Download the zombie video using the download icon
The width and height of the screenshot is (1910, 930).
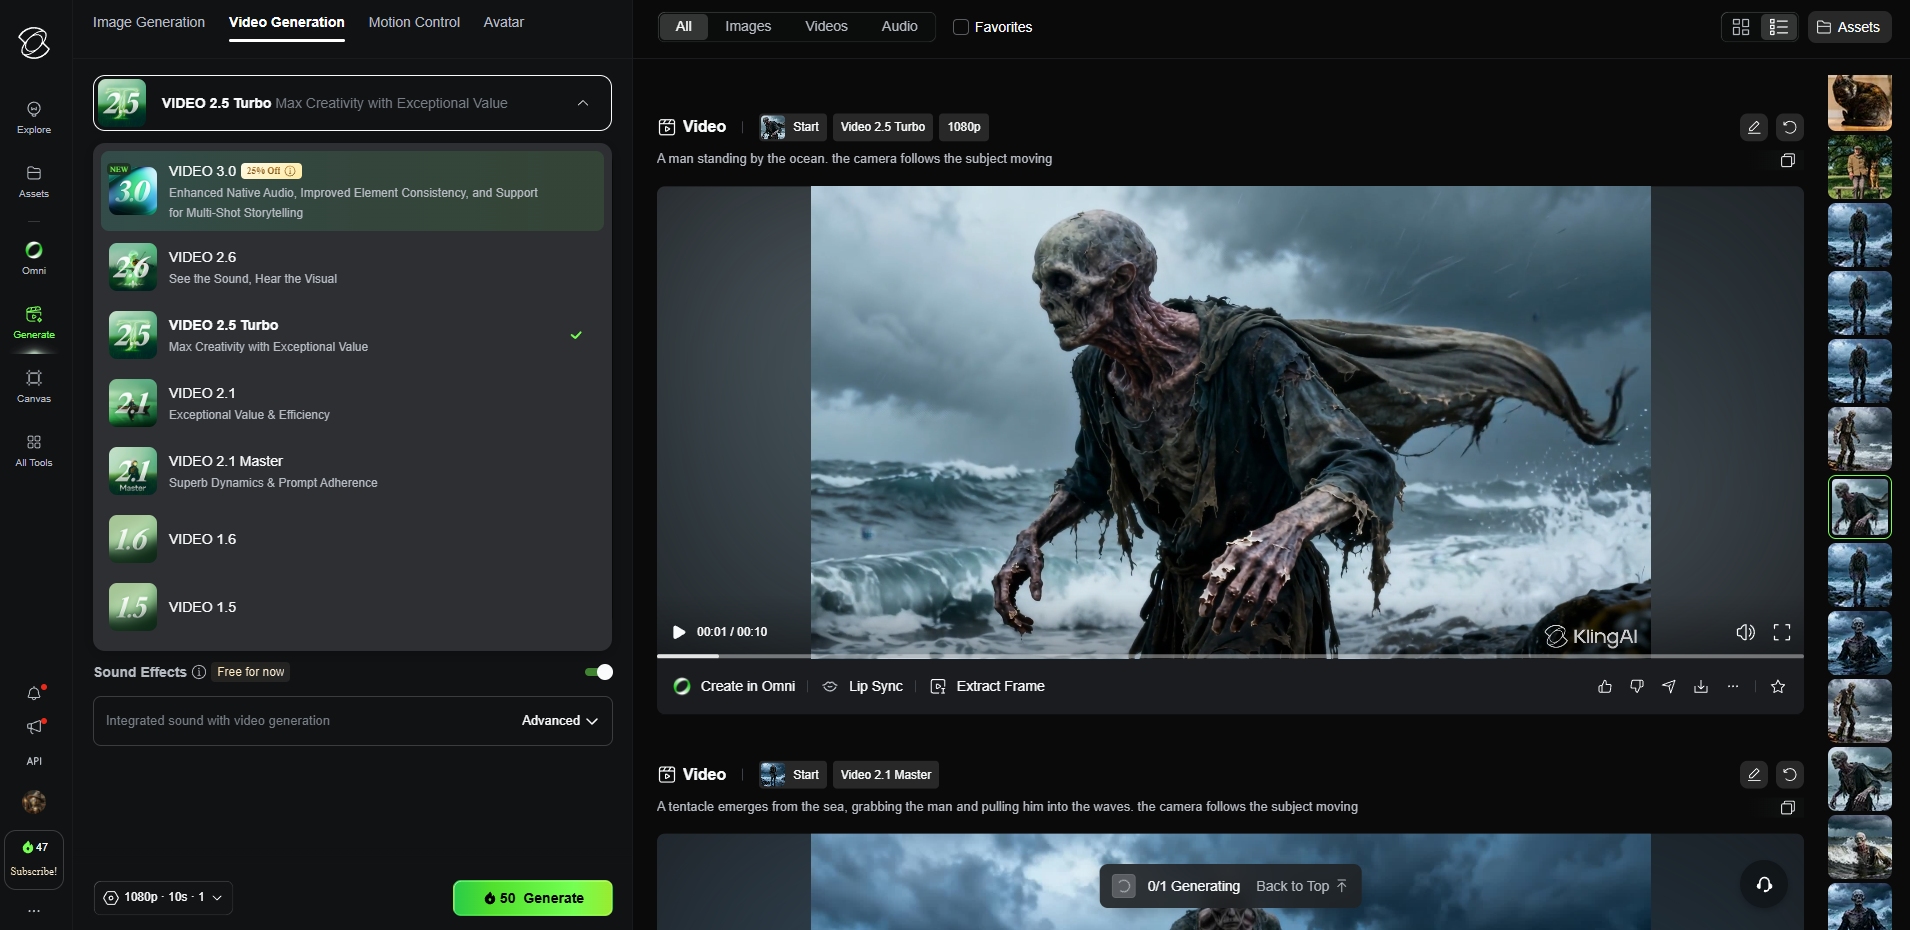(x=1701, y=687)
